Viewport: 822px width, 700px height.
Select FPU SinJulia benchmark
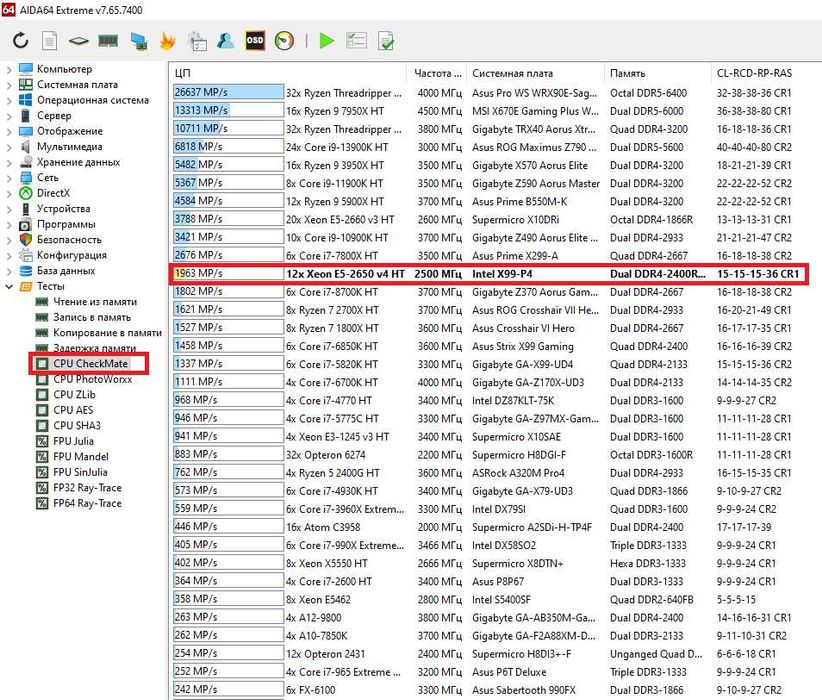(80, 472)
